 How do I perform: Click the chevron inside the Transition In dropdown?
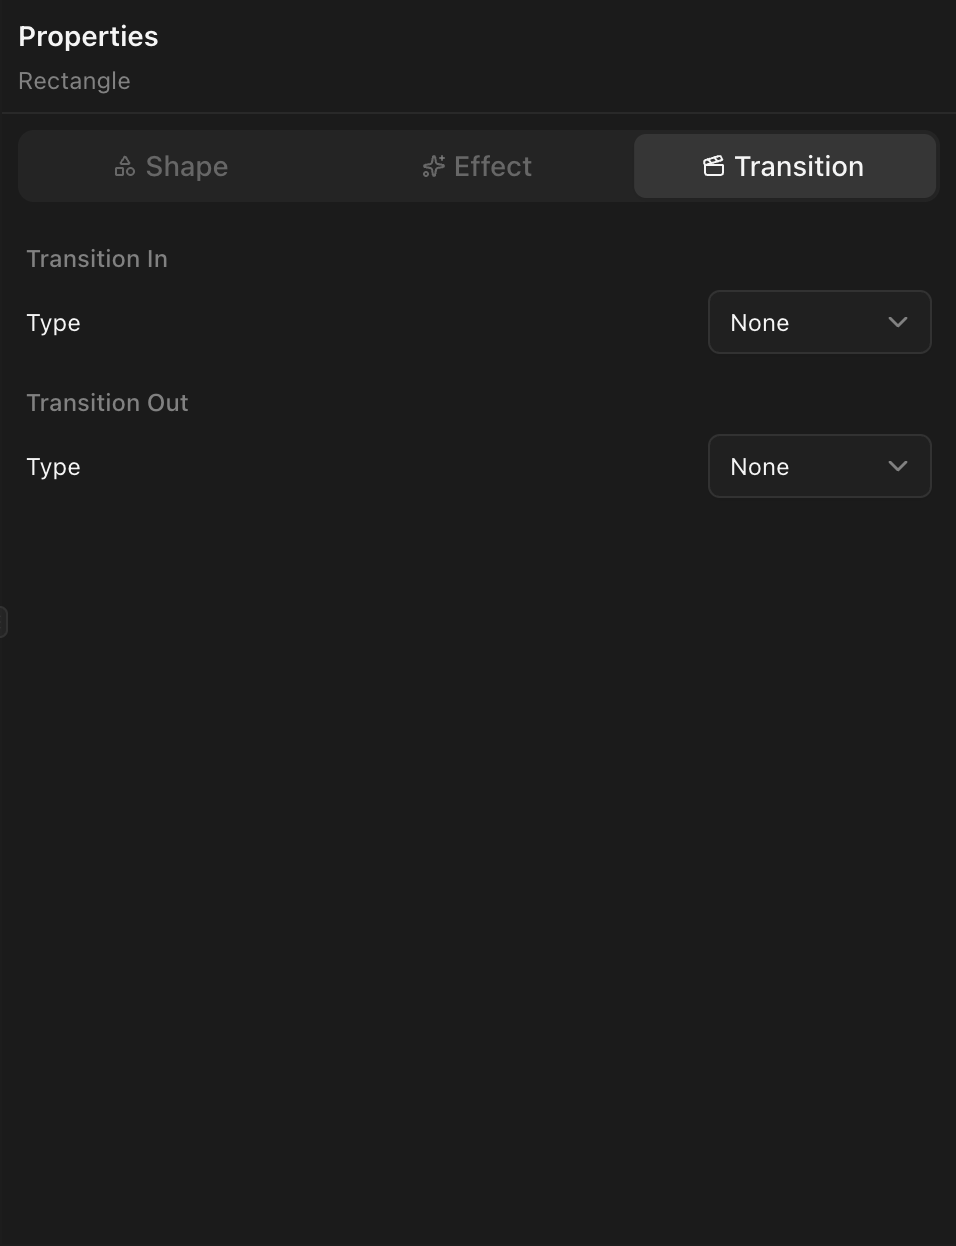click(x=897, y=322)
